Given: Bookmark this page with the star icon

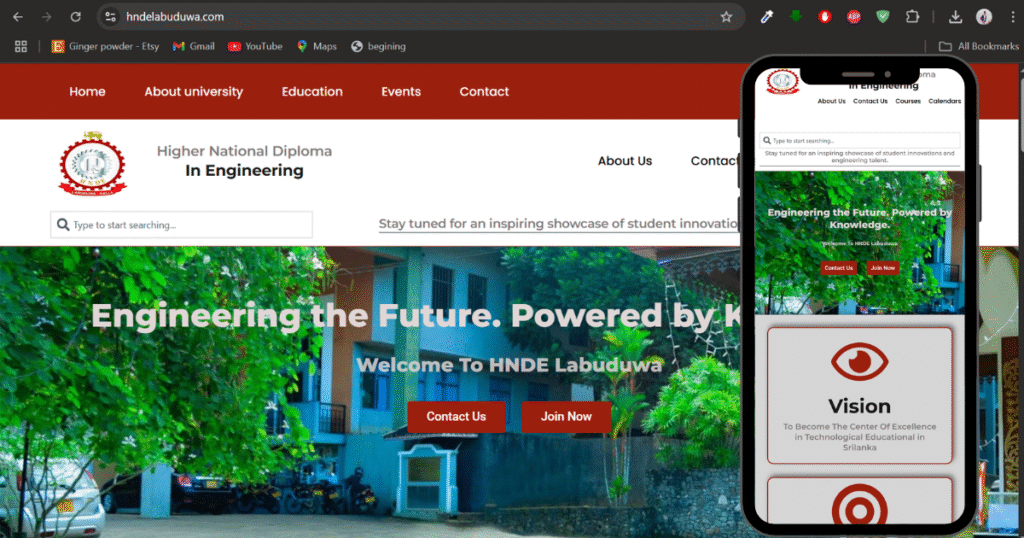Looking at the screenshot, I should pos(726,17).
